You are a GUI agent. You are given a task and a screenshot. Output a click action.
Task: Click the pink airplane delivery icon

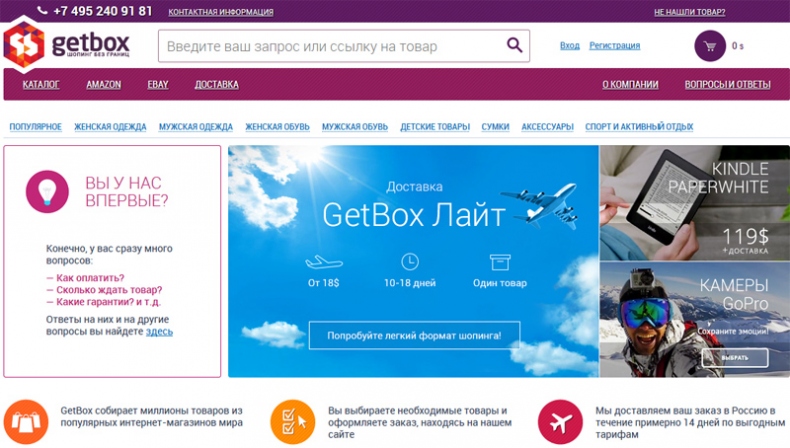pyautogui.click(x=560, y=422)
